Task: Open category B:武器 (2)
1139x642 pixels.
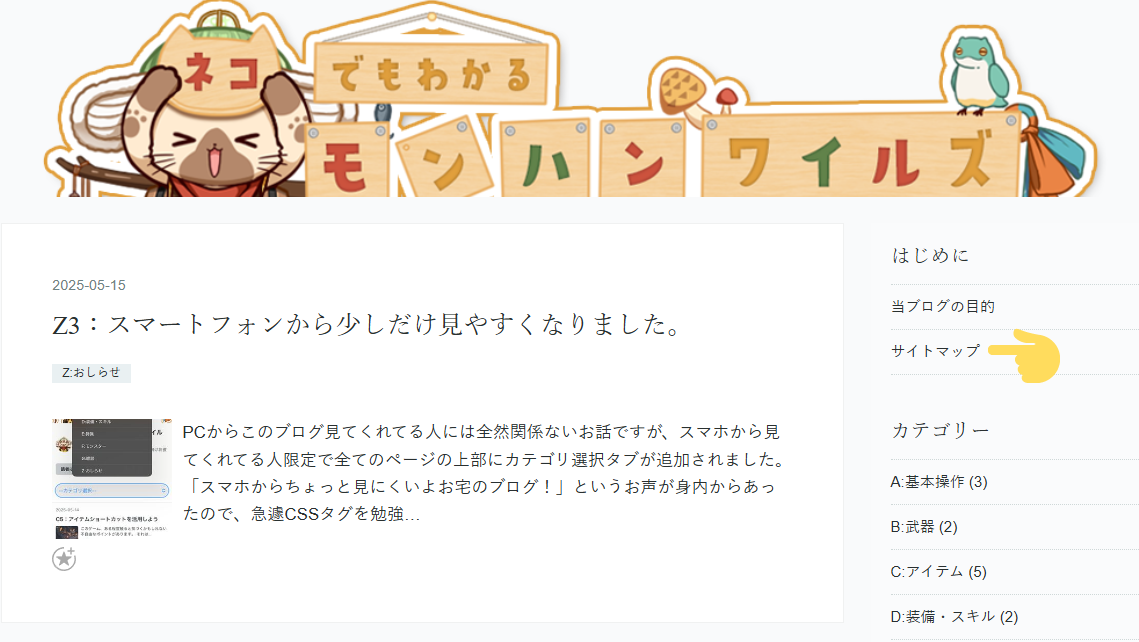Action: [924, 527]
